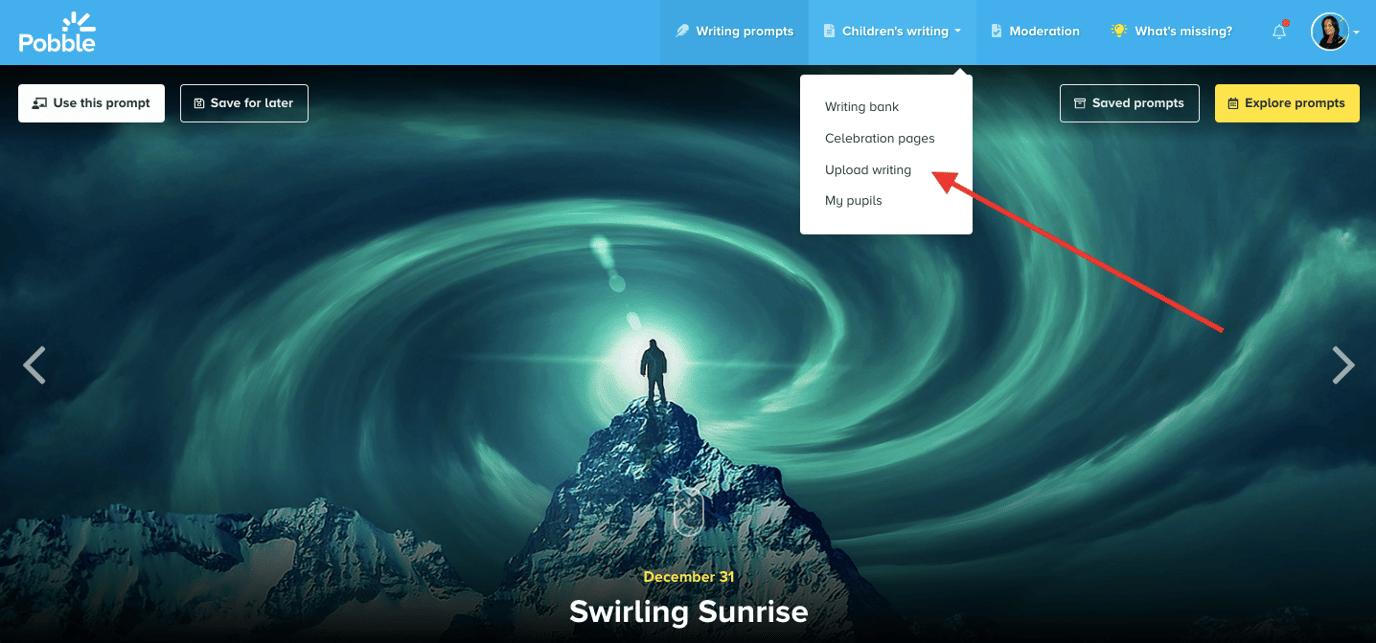Go to next prompt with right arrow
The width and height of the screenshot is (1376, 643).
[1343, 365]
